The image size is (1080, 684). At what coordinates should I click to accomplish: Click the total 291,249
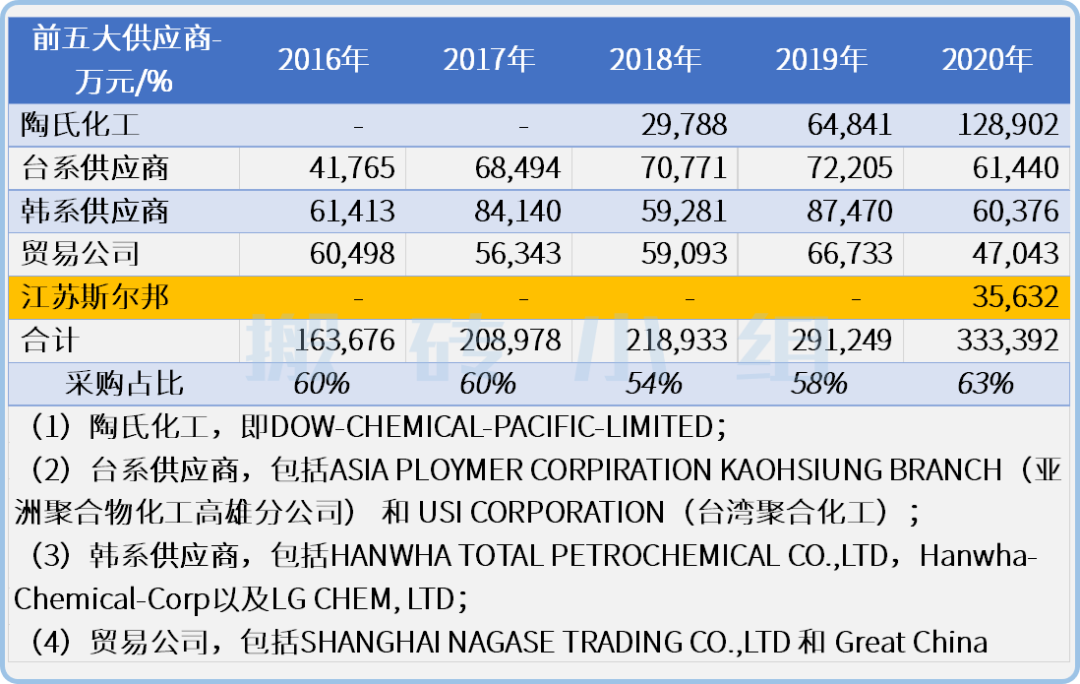coord(842,340)
